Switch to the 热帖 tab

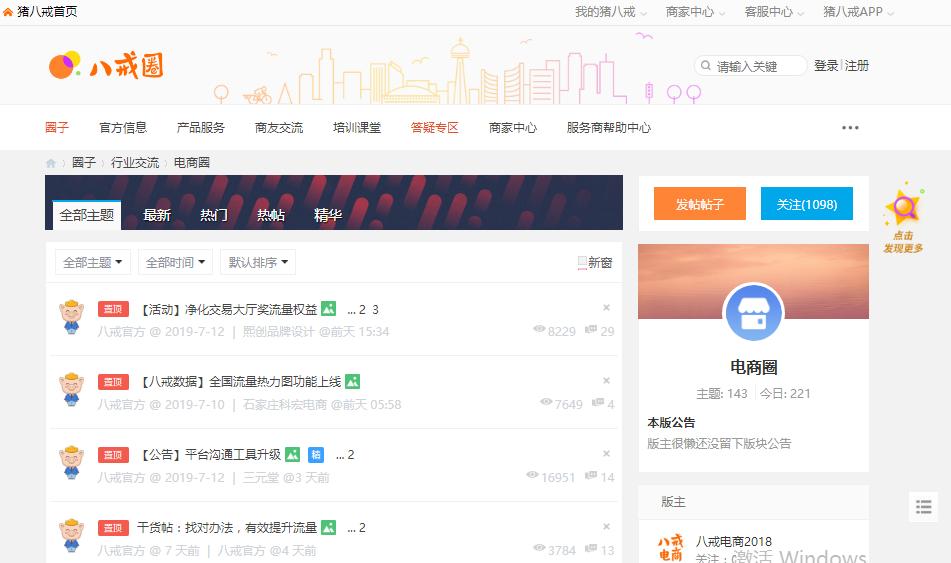[271, 215]
